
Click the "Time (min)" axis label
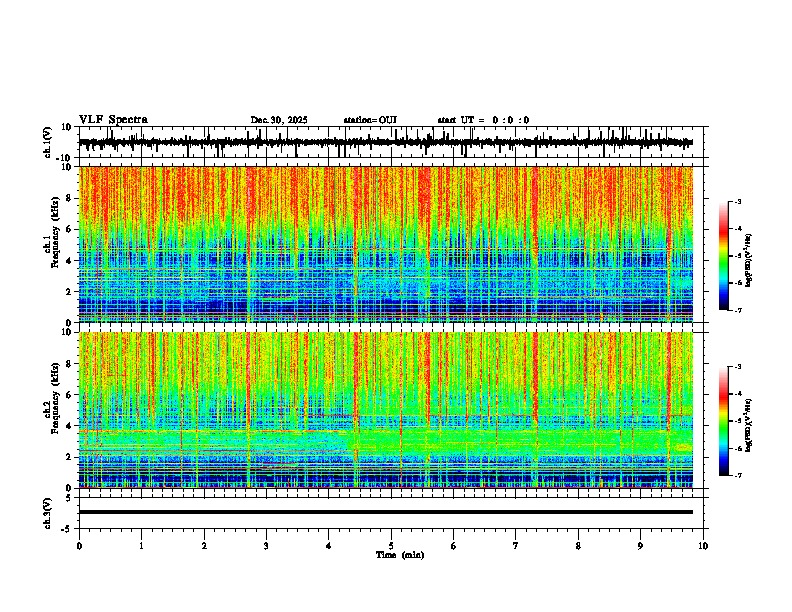click(x=400, y=555)
